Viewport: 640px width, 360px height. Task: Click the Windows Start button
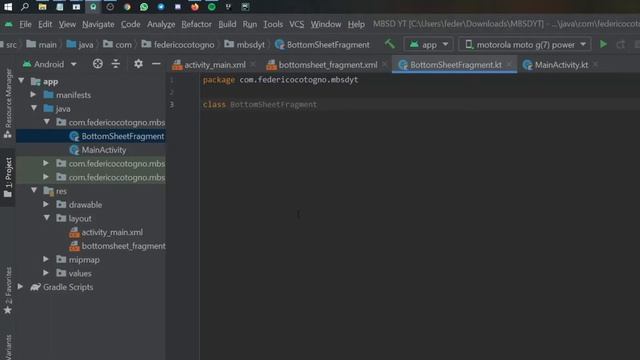pyautogui.click(x=8, y=7)
